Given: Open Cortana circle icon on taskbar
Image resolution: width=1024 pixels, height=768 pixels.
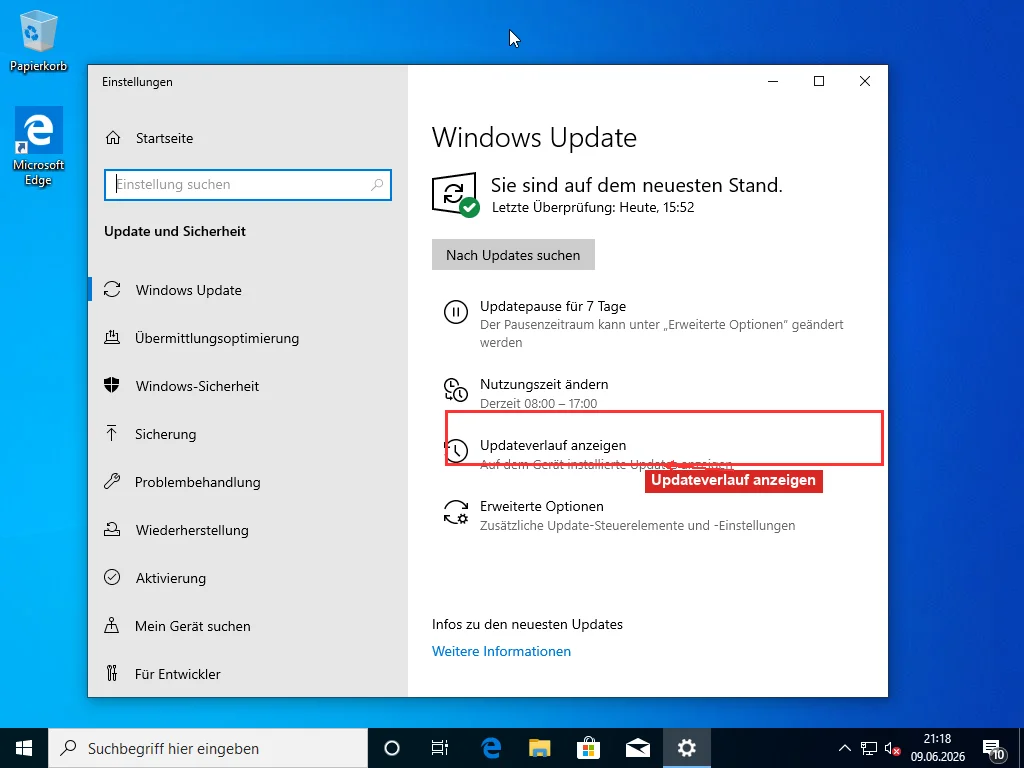Looking at the screenshot, I should (x=392, y=748).
